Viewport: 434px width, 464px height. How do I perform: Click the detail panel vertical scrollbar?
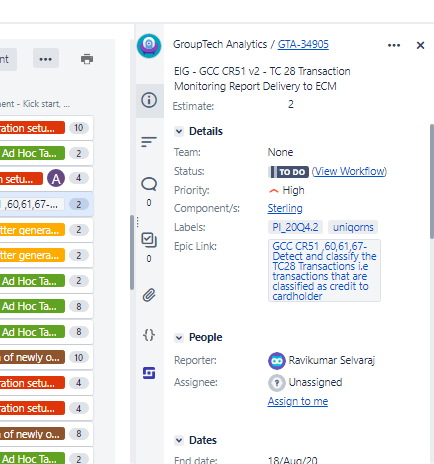point(432,181)
